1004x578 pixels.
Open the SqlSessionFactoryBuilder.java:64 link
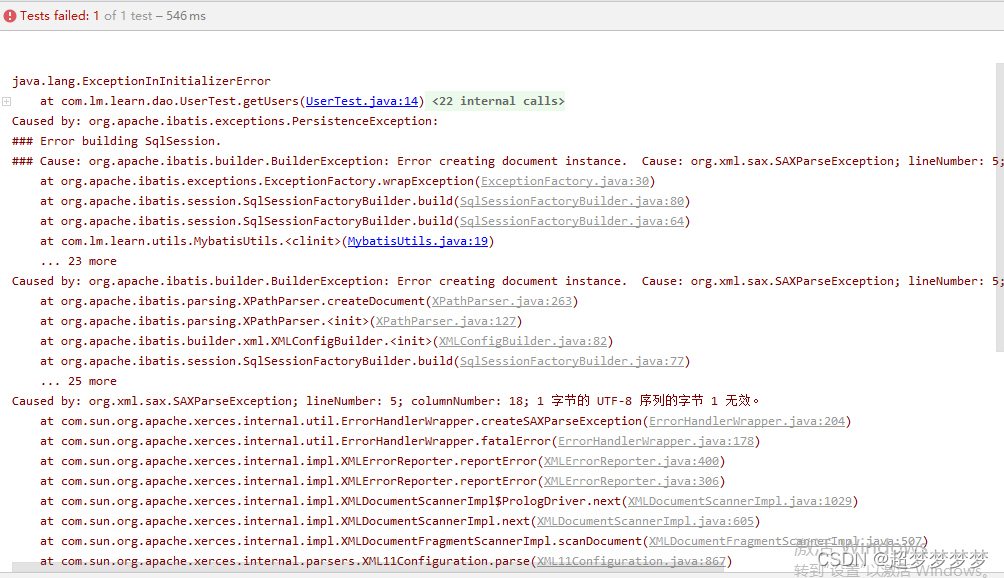(x=572, y=221)
